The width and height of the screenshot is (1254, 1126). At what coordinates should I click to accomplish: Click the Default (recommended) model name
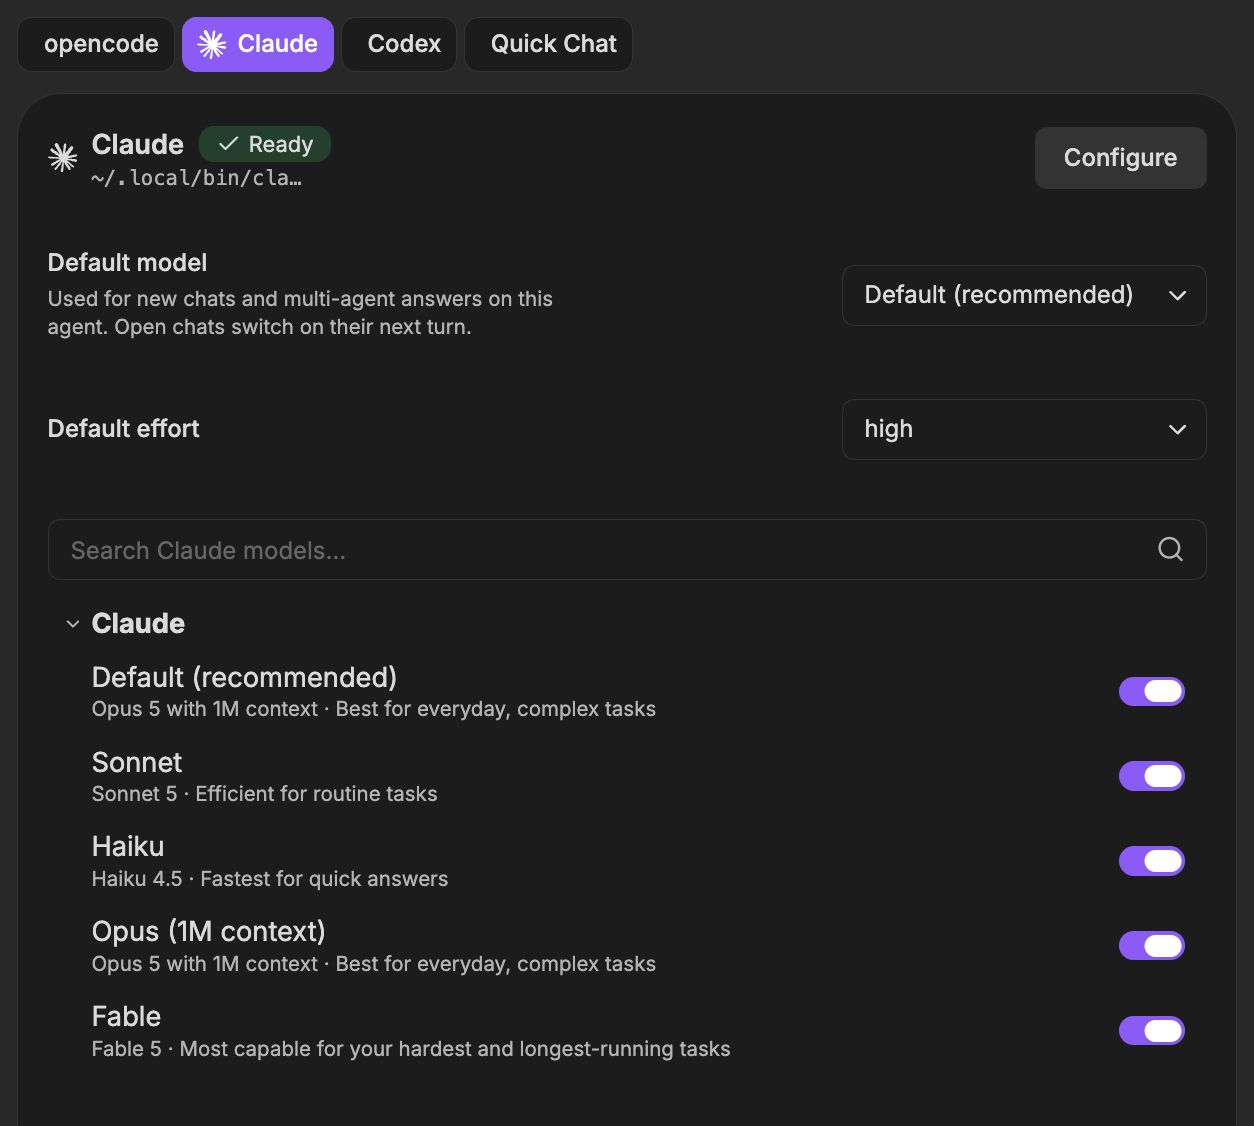click(x=244, y=678)
